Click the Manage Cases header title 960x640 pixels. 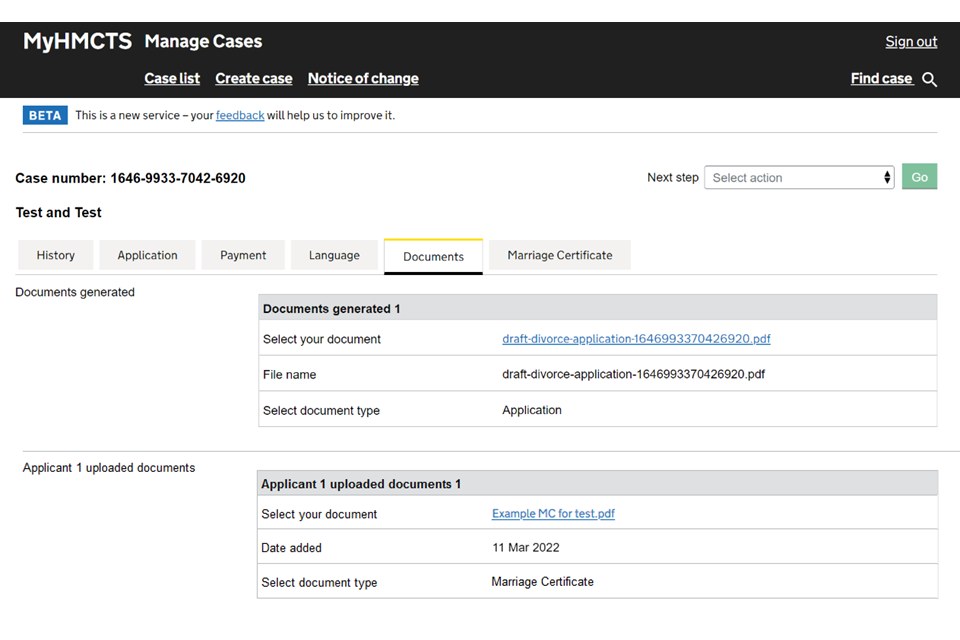(203, 42)
